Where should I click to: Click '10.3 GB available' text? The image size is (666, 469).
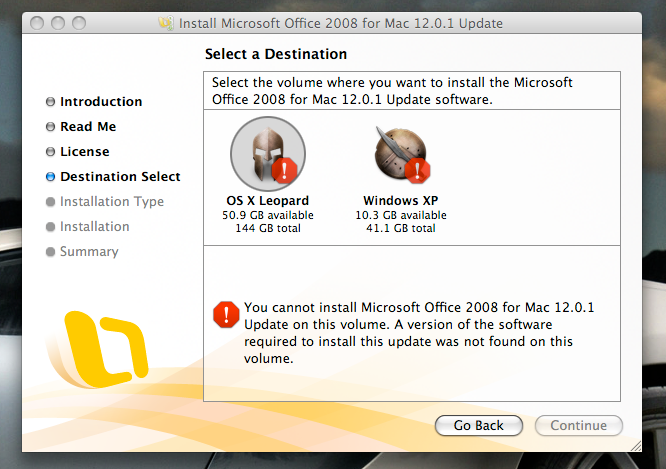point(401,215)
